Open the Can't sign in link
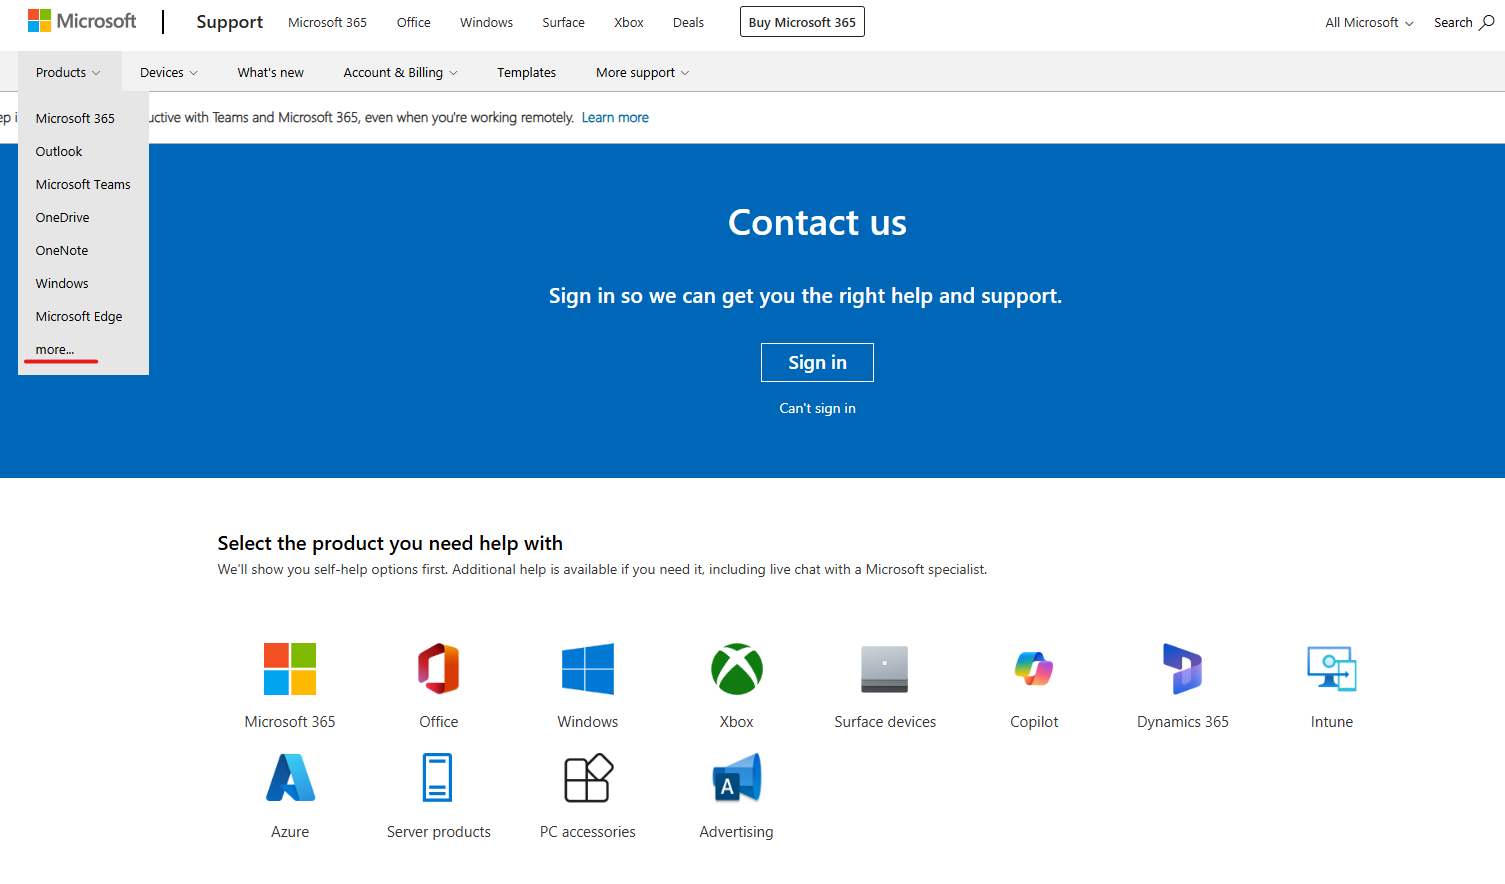The height and width of the screenshot is (884, 1505). click(817, 408)
